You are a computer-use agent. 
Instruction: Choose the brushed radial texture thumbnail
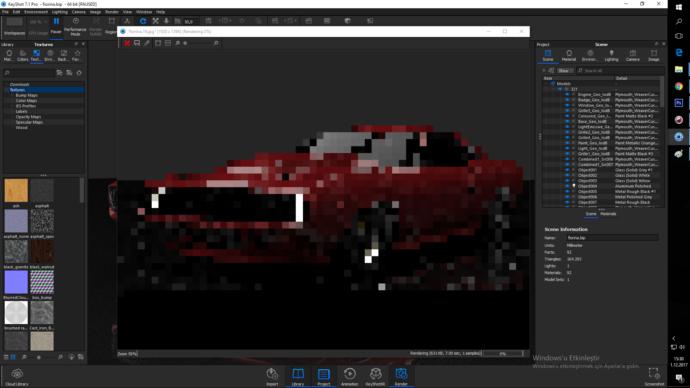[x=16, y=312]
